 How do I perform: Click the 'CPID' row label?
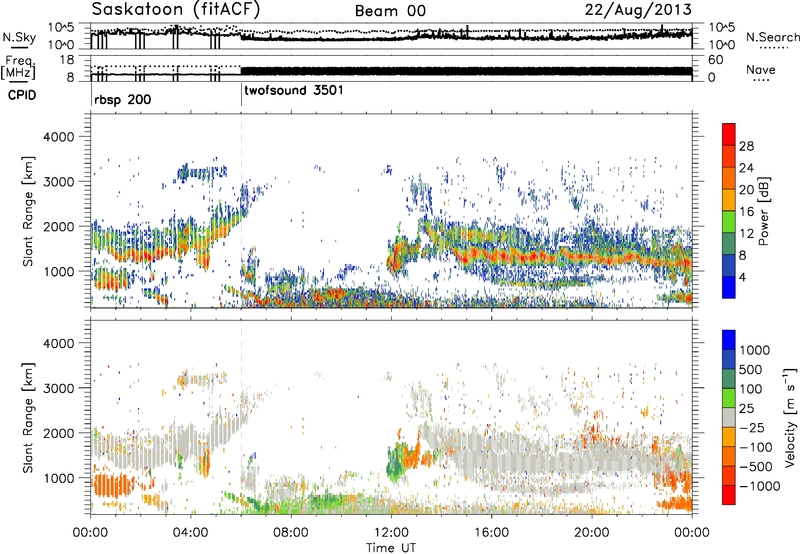click(x=22, y=95)
